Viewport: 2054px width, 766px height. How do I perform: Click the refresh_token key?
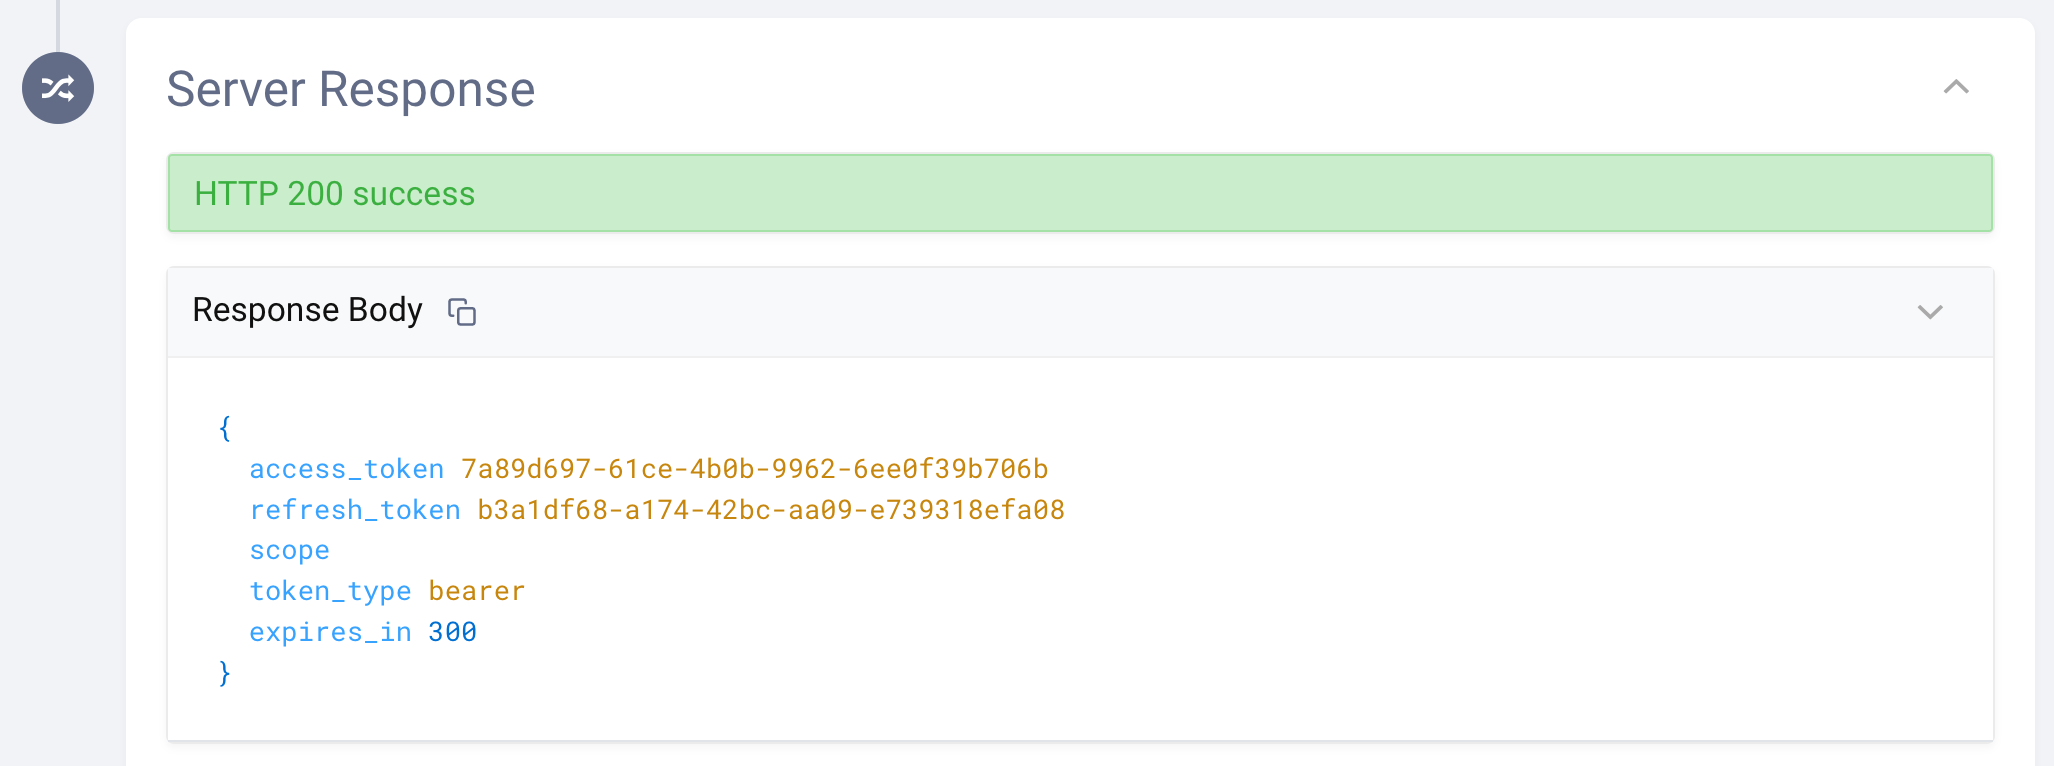coord(355,510)
